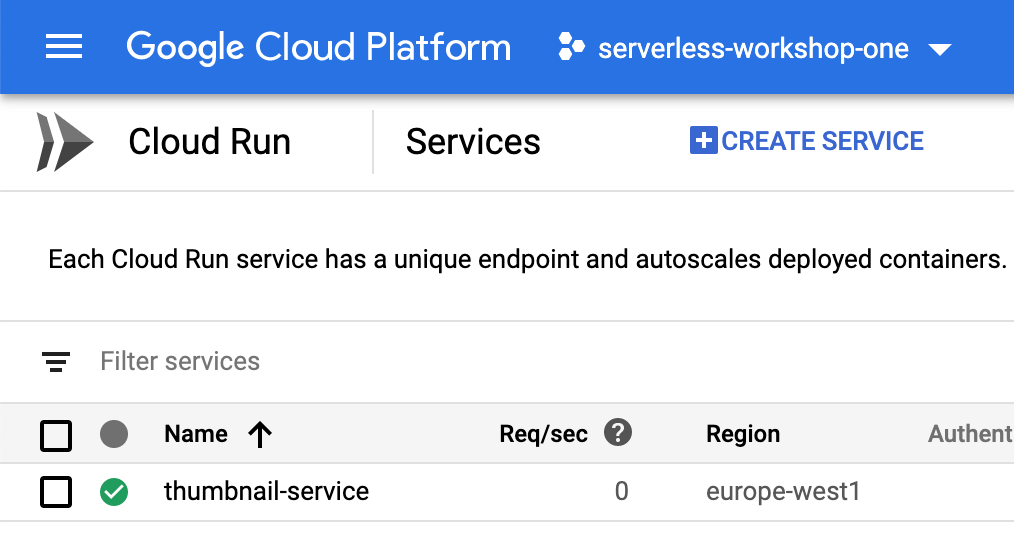Click the Req/sec column header

pyautogui.click(x=543, y=434)
